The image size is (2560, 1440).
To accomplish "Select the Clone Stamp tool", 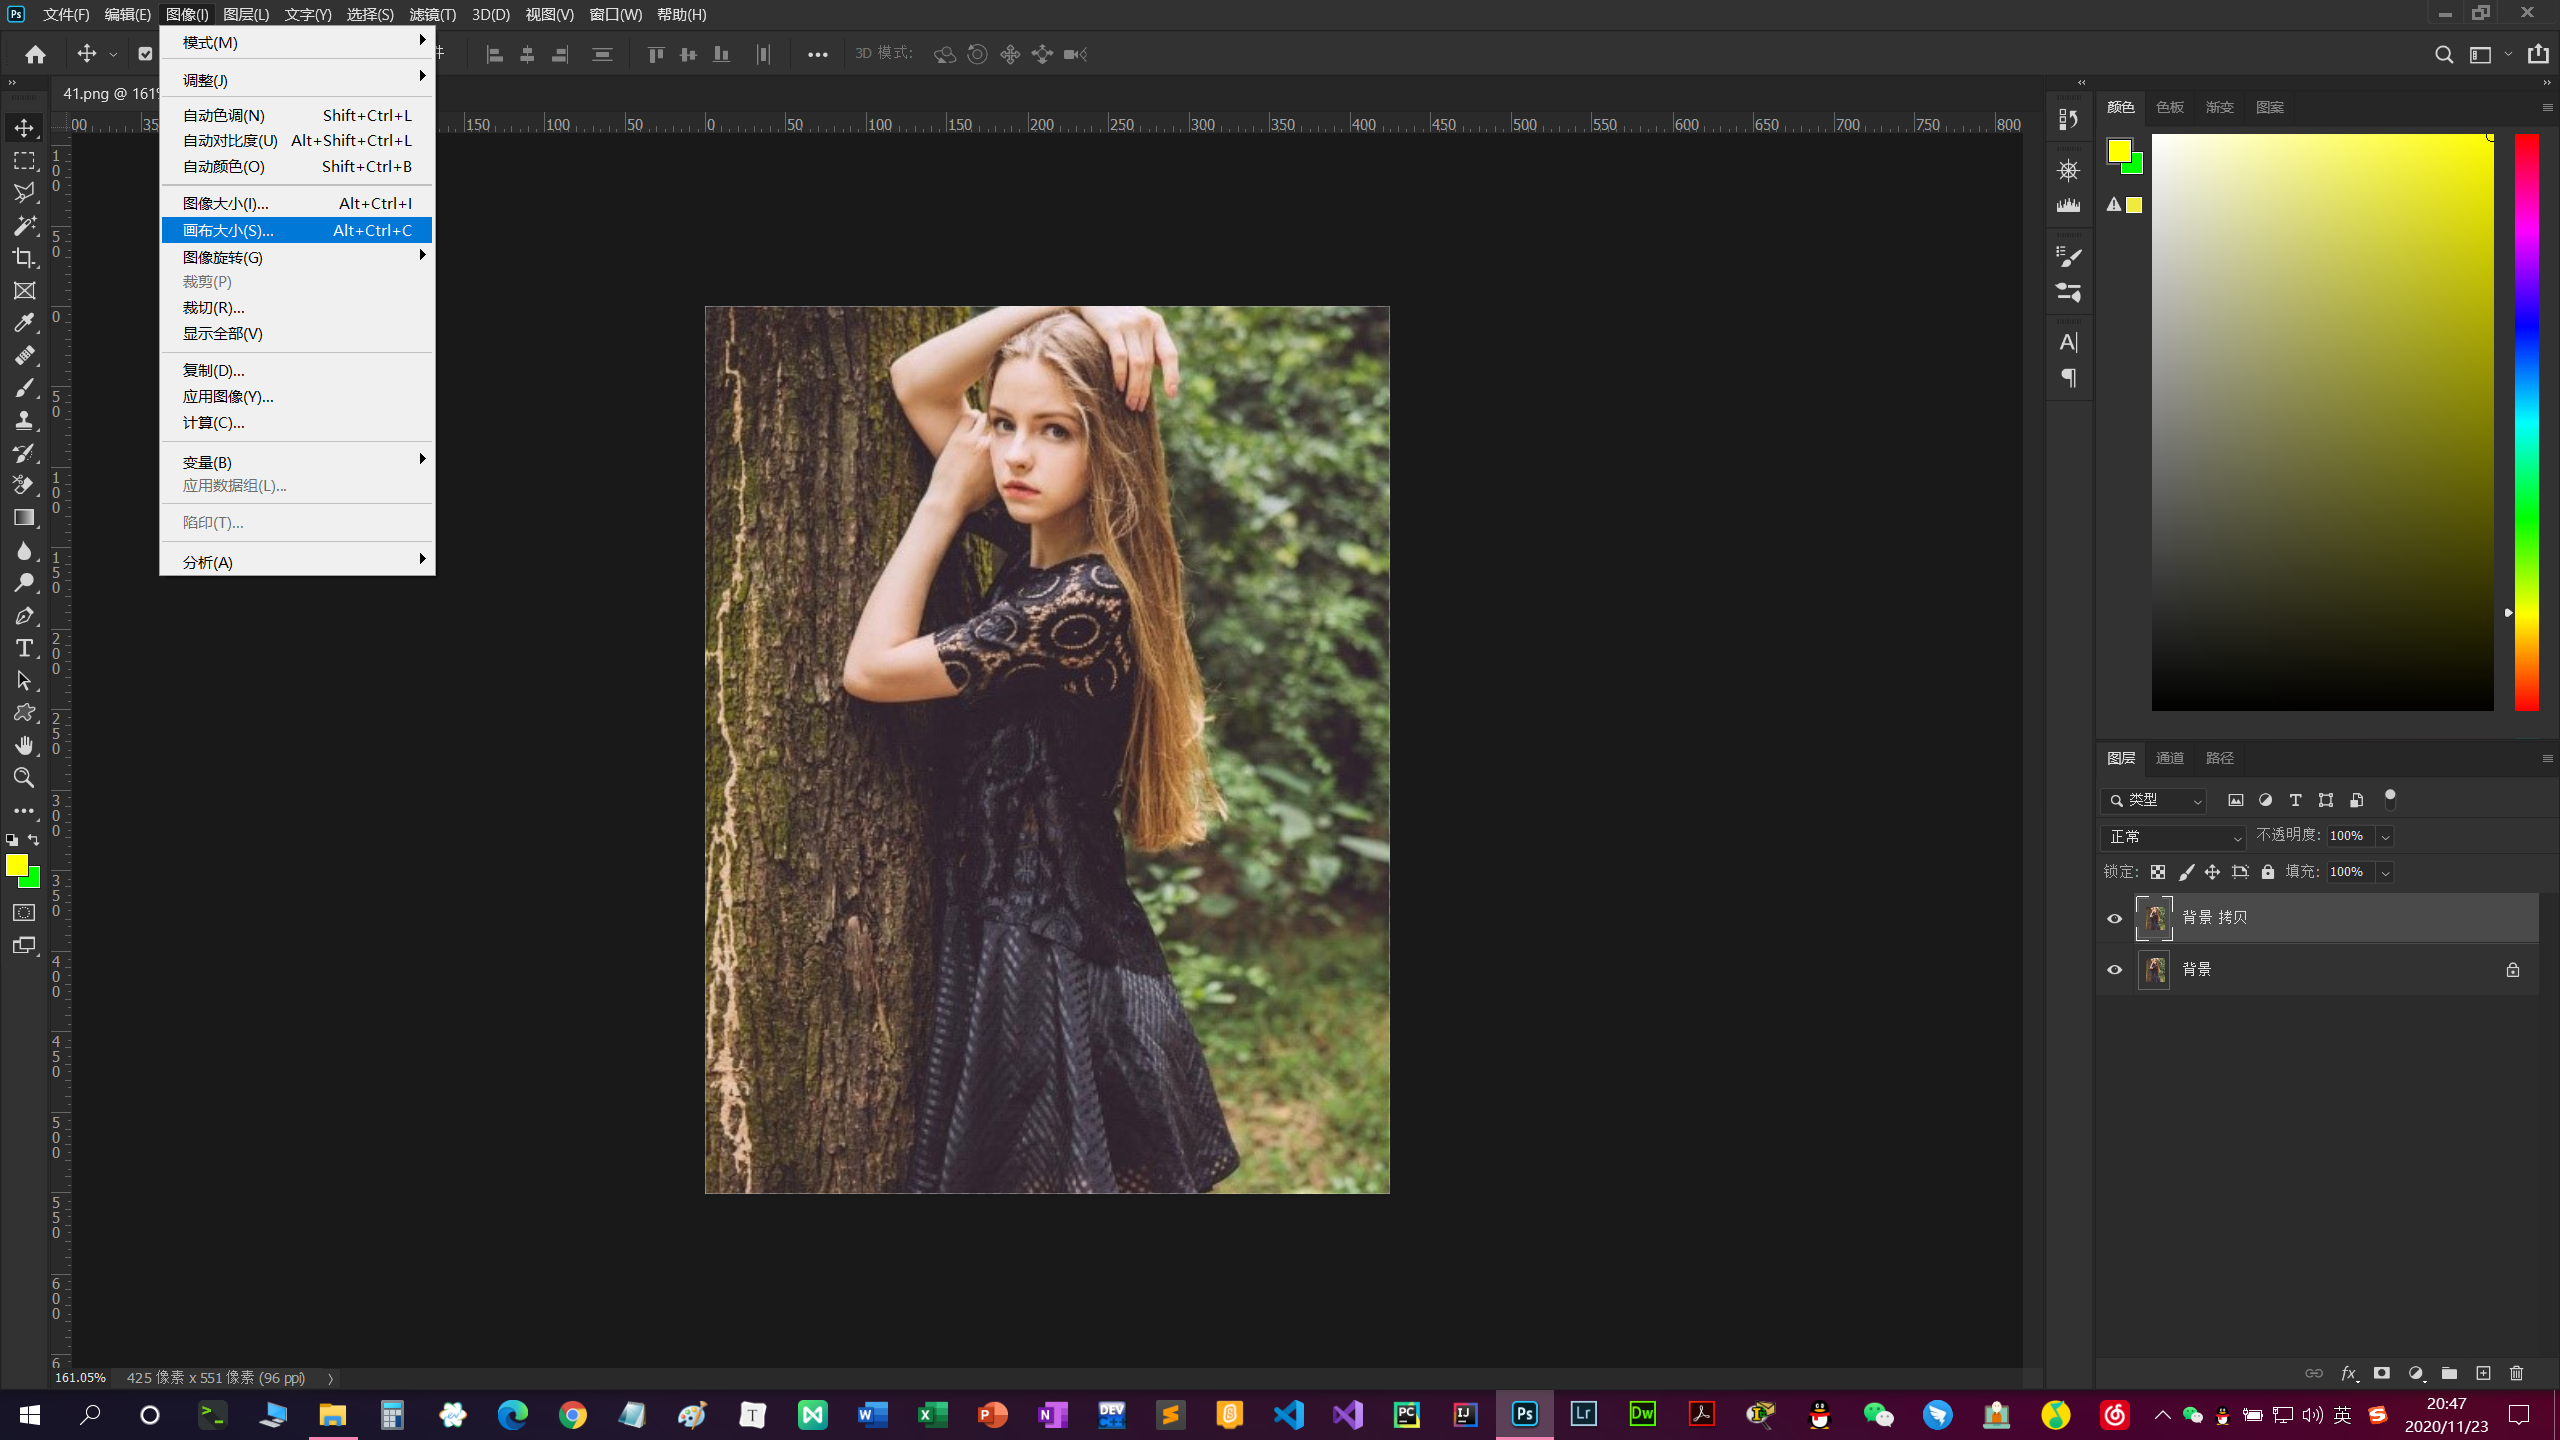I will tap(24, 420).
